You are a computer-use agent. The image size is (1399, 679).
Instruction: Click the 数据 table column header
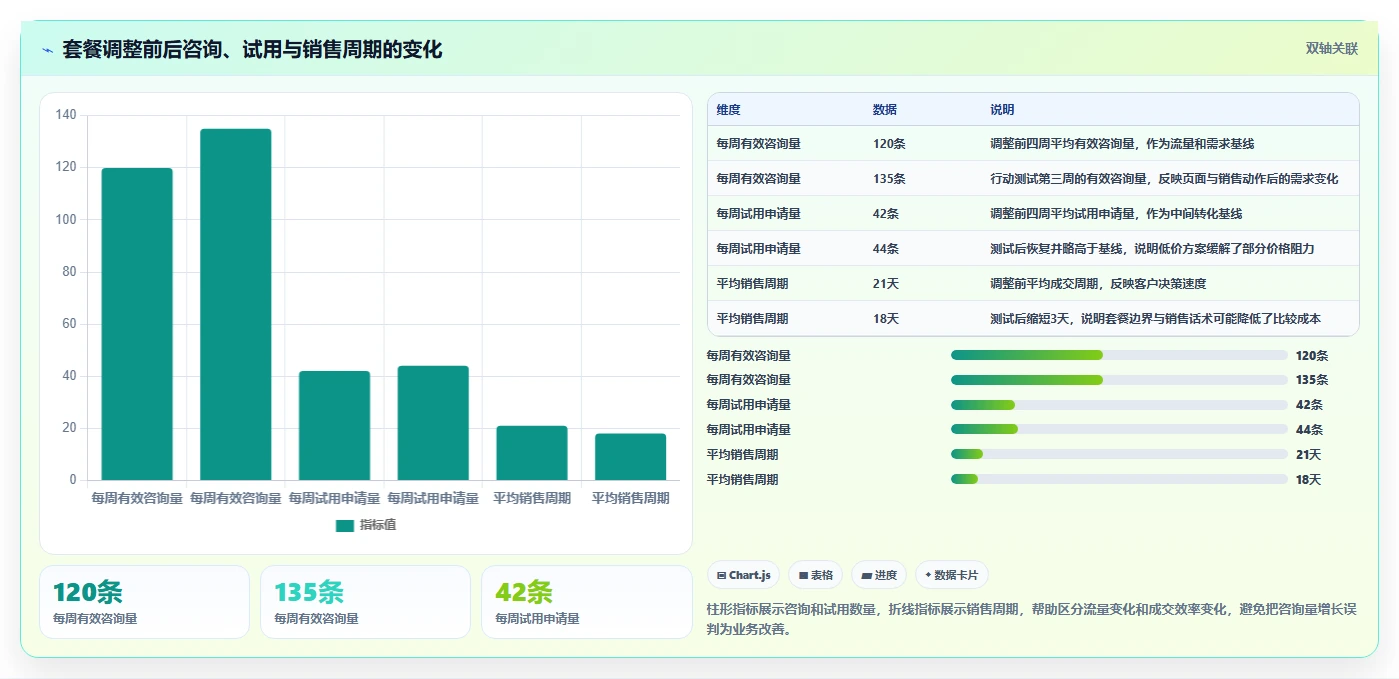[885, 110]
